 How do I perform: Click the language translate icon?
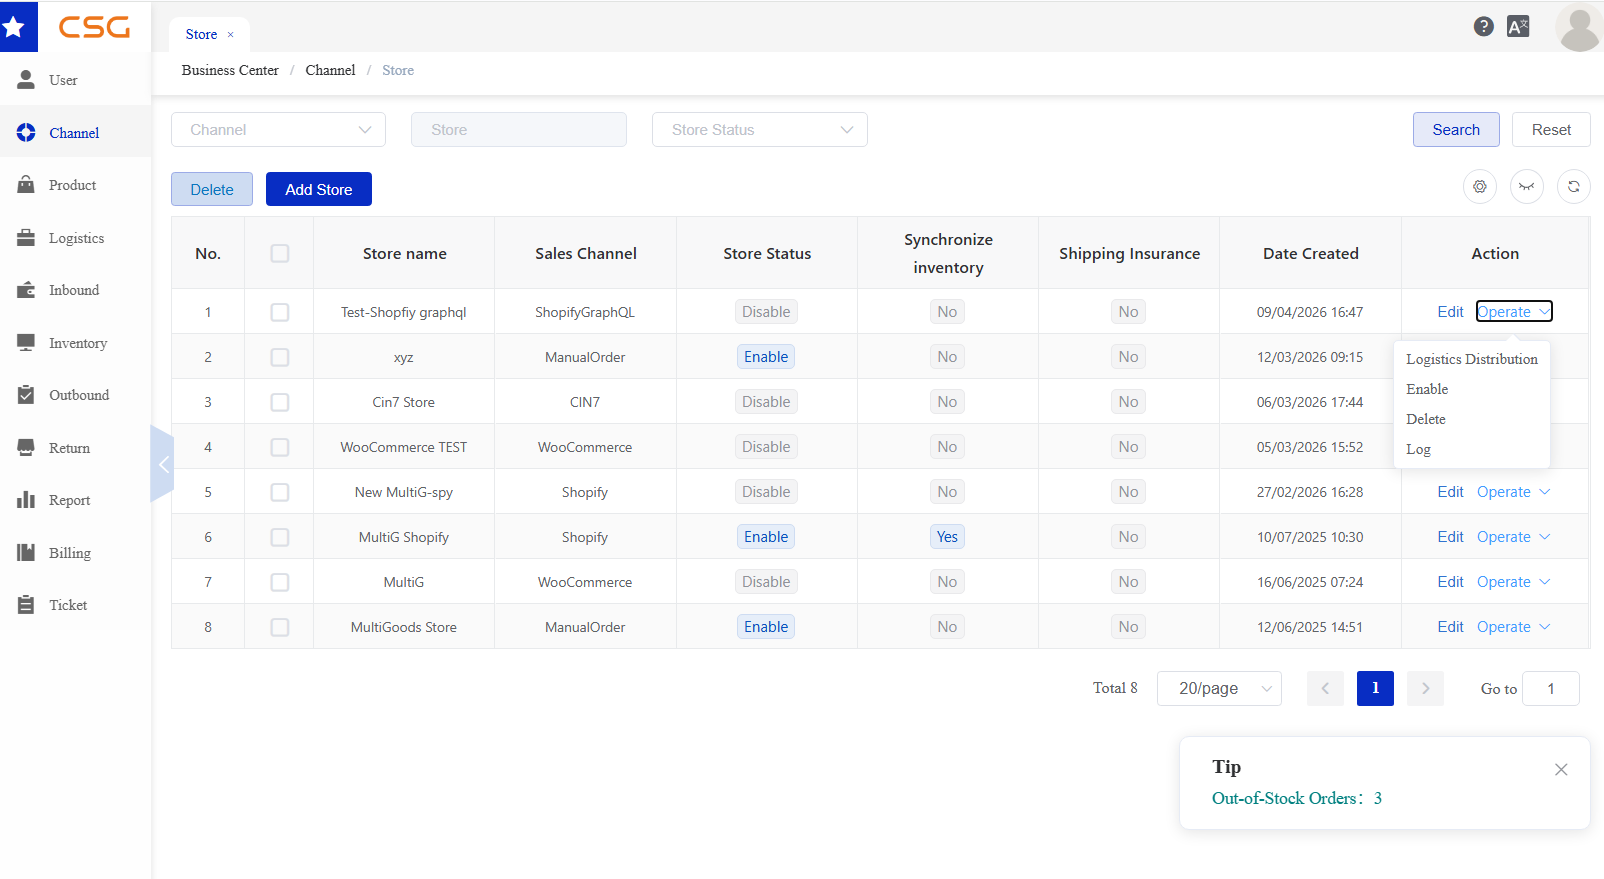(1518, 27)
